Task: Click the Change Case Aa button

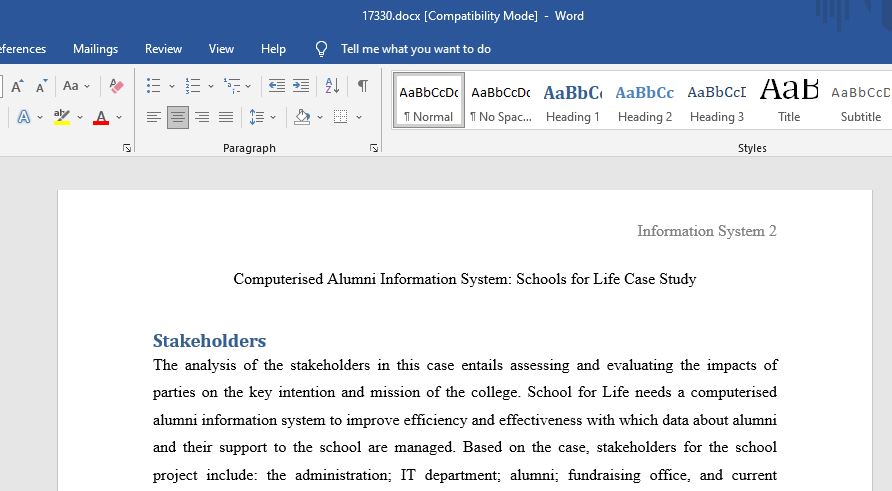Action: click(71, 86)
